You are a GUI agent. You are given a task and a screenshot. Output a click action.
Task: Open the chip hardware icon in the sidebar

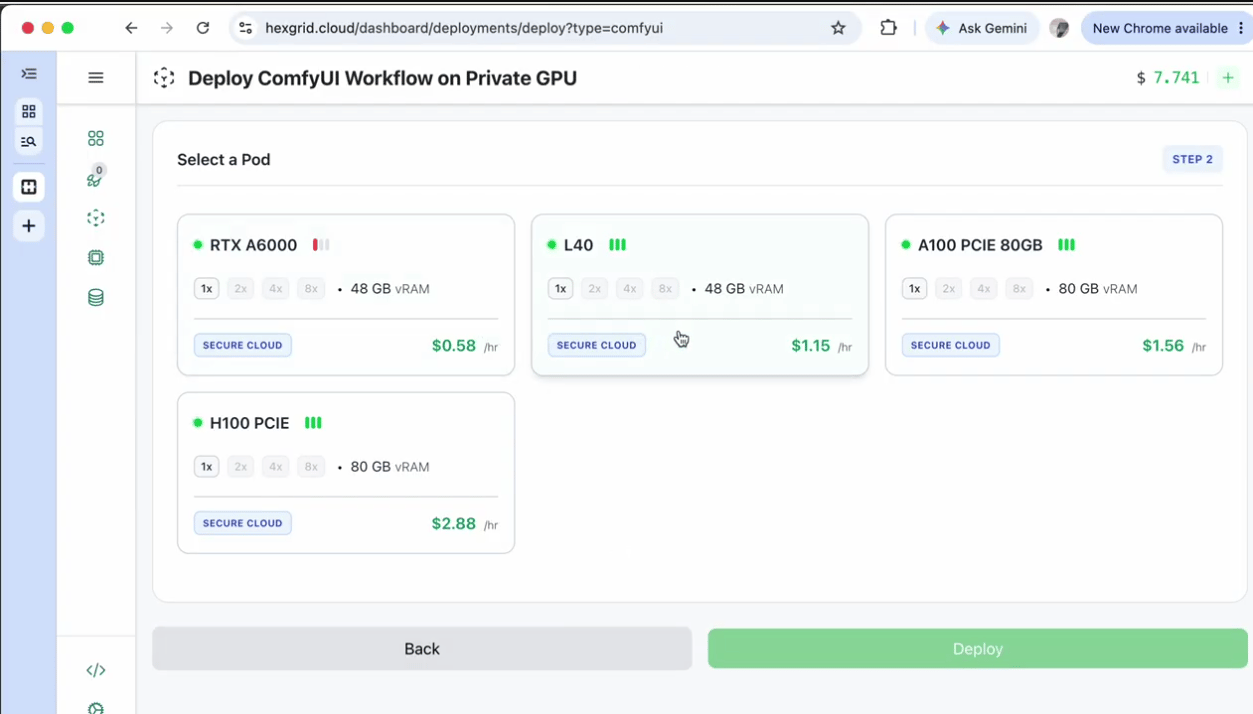(x=96, y=258)
